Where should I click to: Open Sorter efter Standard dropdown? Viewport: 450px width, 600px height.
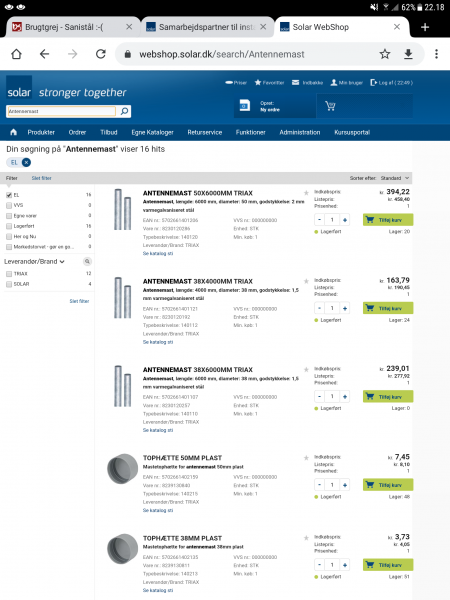coord(395,178)
